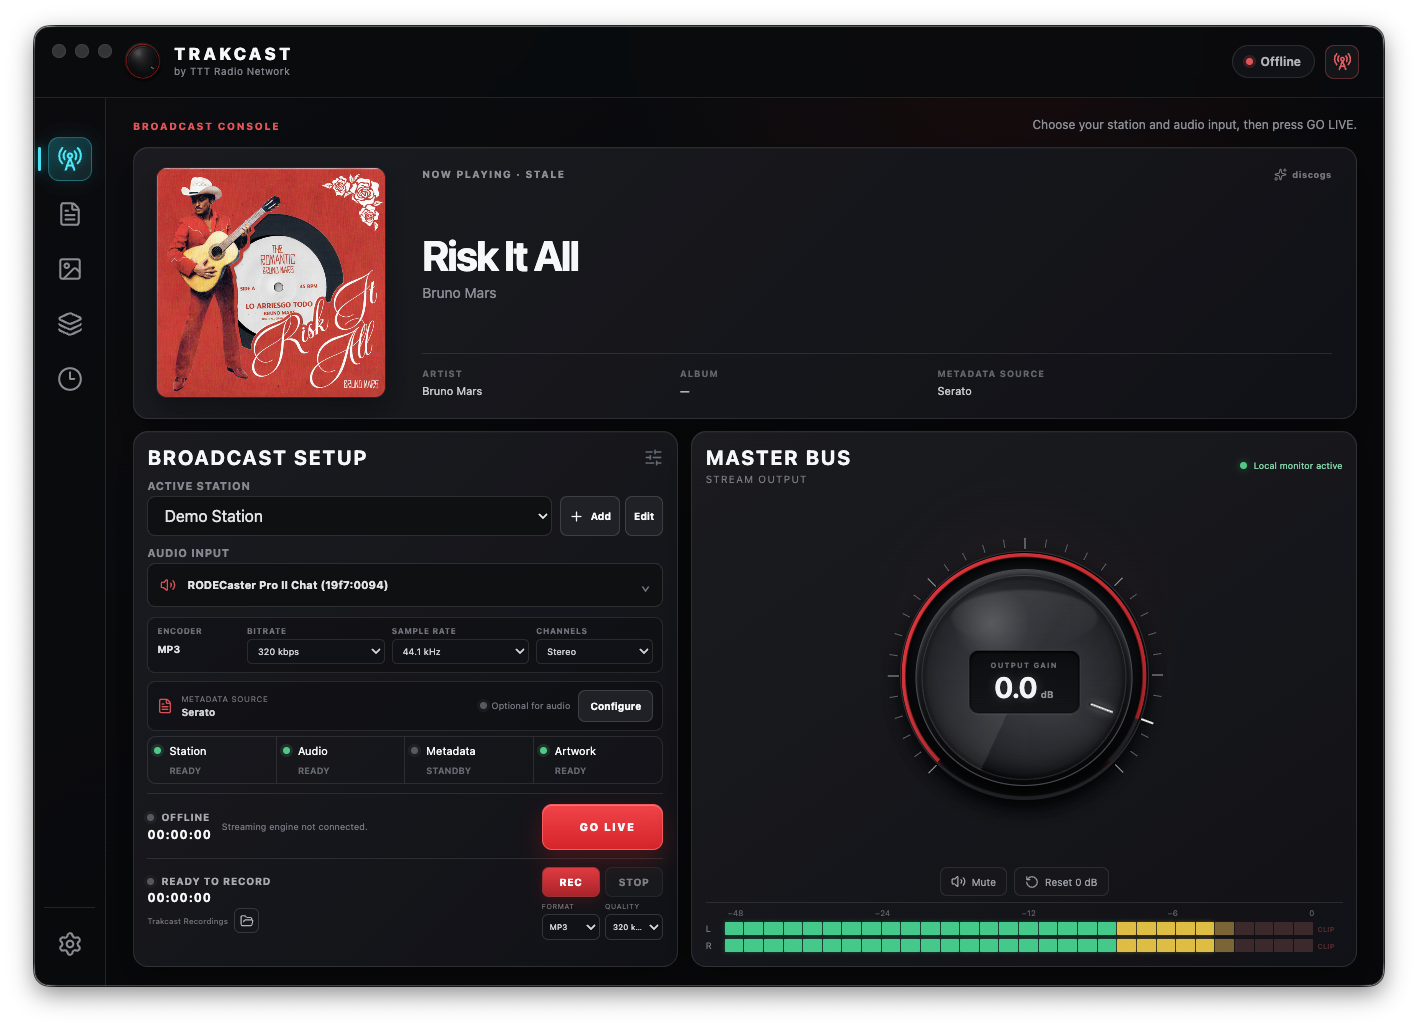Screen dimensions: 1418x1028
Task: Click the discogs sparkle icon
Action: pyautogui.click(x=1280, y=175)
